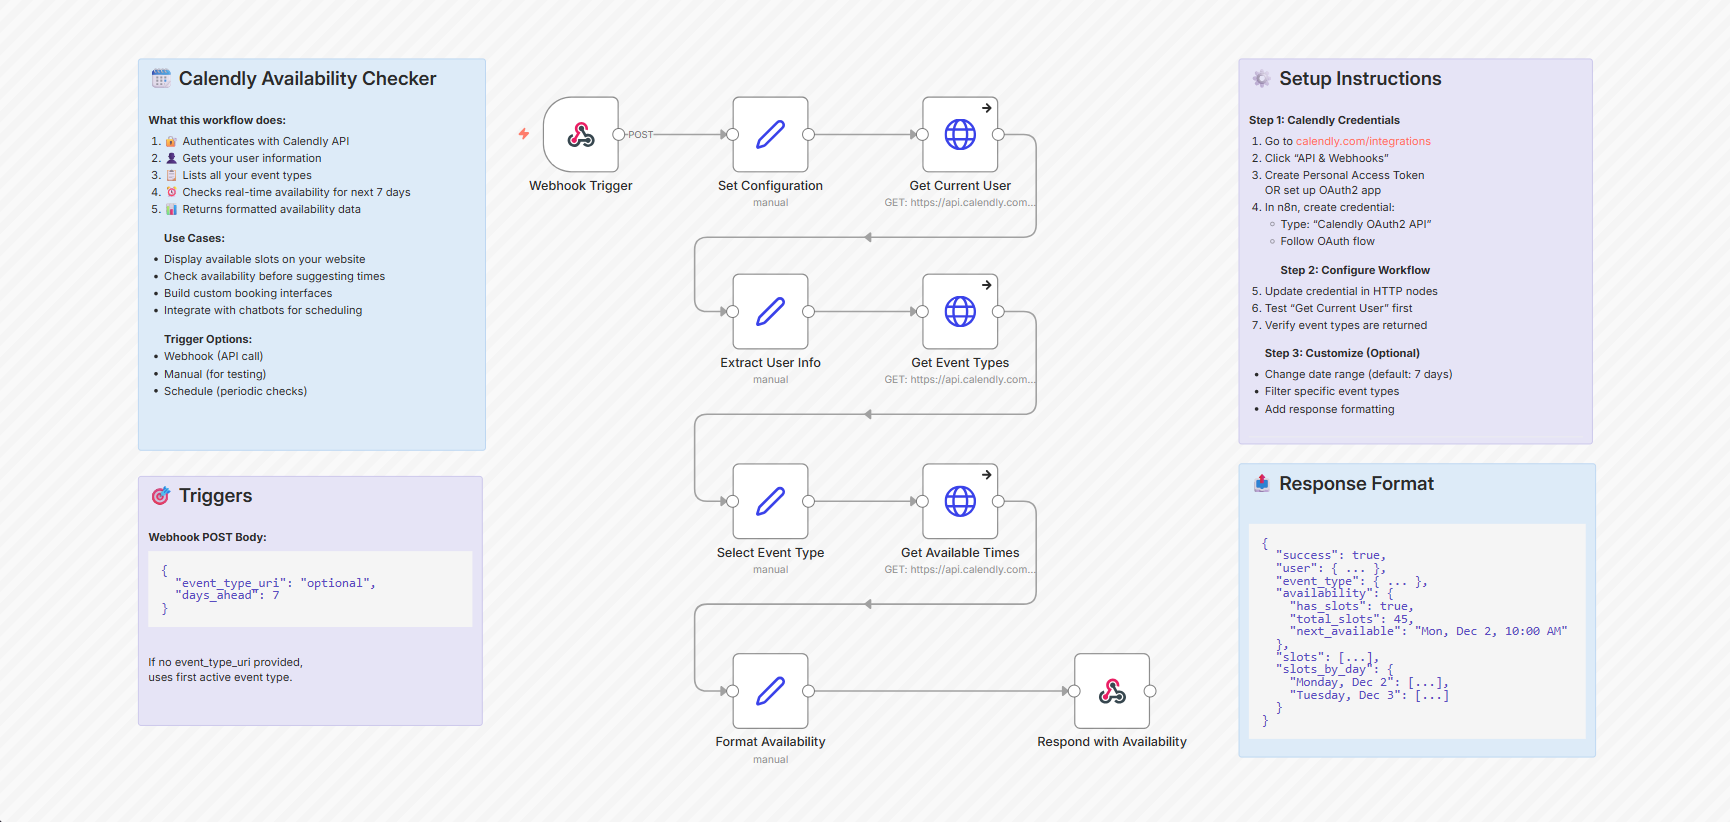Click 'Type: Calendly OAuth2 API' sub-item
This screenshot has height=822, width=1730.
1356,224
